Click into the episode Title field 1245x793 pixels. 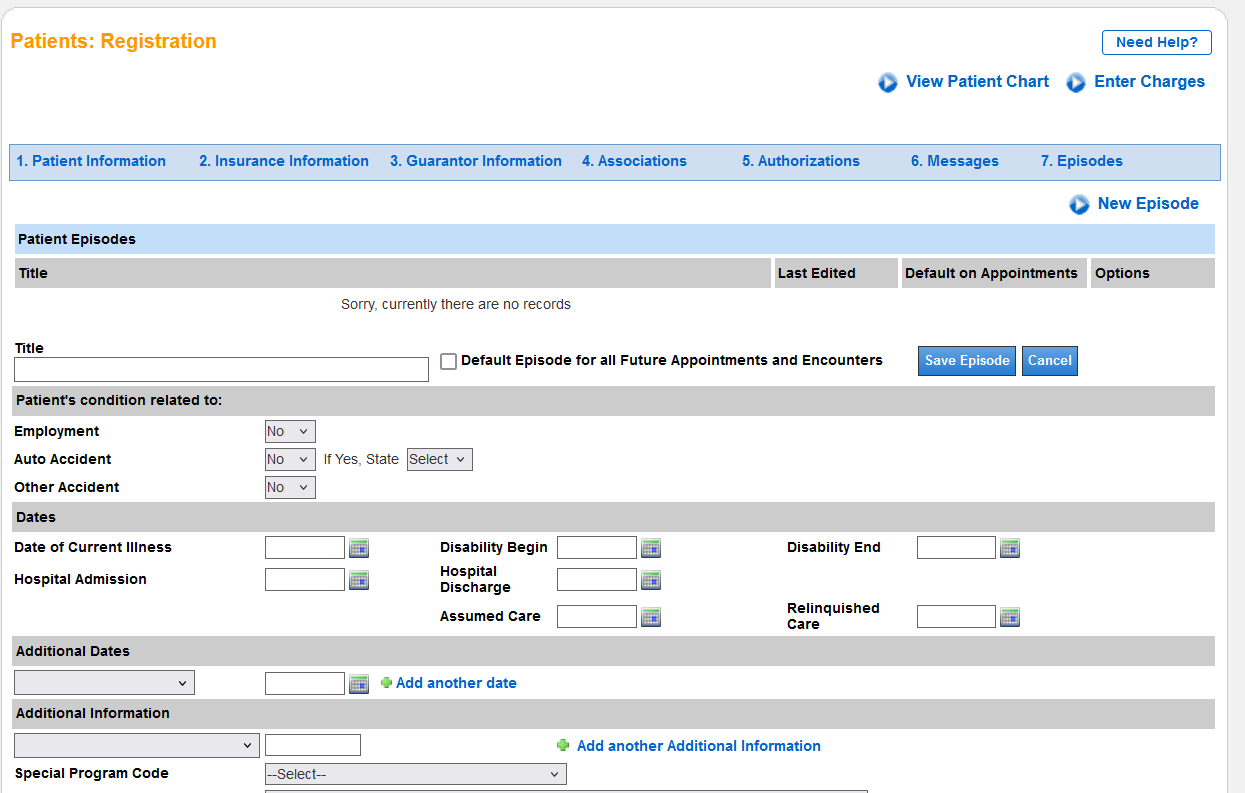point(221,370)
